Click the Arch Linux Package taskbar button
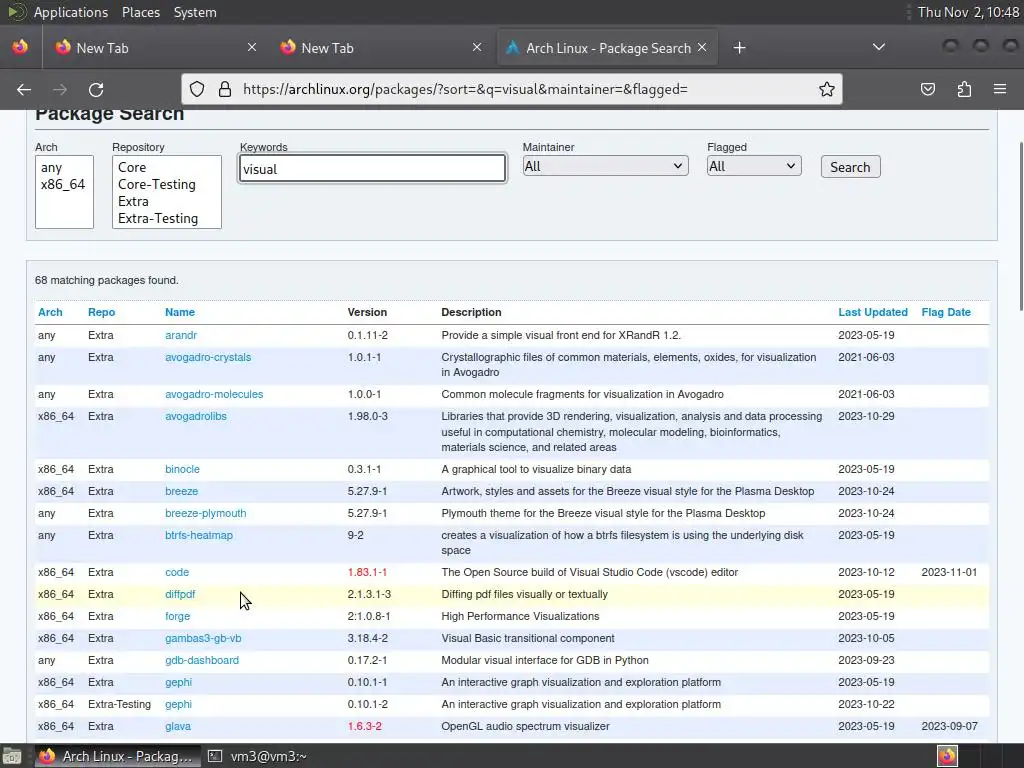1024x768 pixels. click(x=116, y=756)
